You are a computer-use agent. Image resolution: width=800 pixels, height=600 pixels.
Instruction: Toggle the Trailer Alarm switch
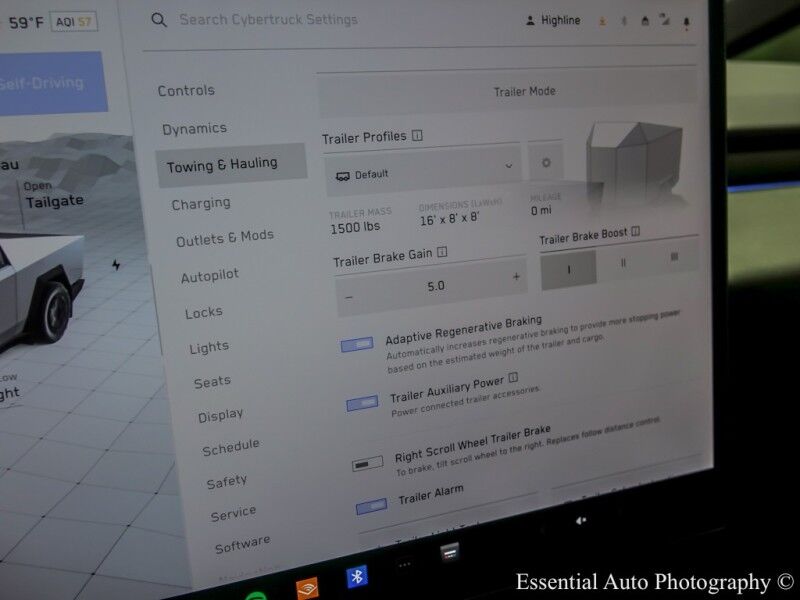click(371, 506)
